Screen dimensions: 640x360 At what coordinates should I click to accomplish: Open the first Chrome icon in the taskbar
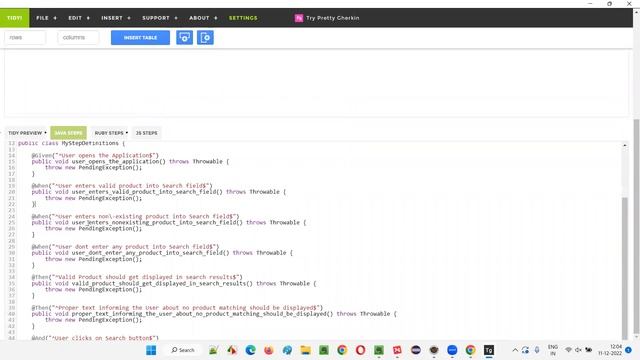[x=342, y=350]
